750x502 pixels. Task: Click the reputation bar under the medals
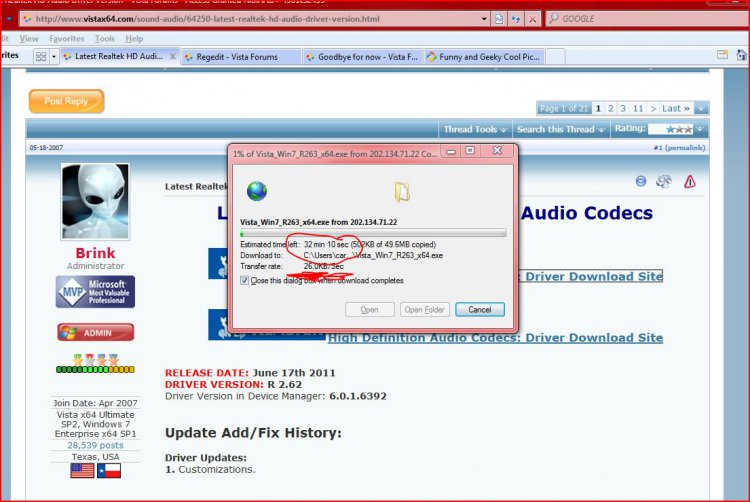[x=95, y=370]
